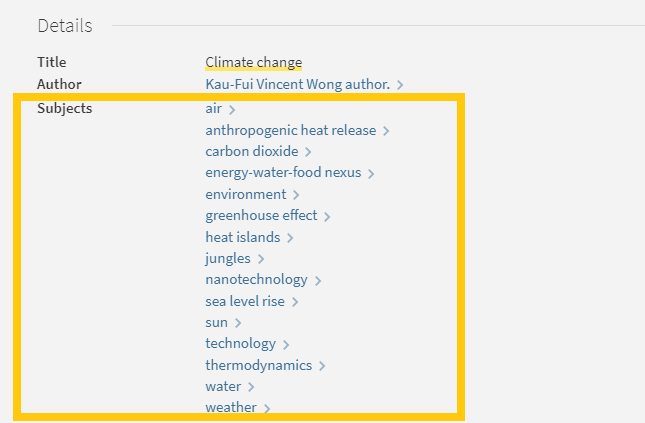645x423 pixels.
Task: Click the chevron next to heat islands
Action: [290, 238]
